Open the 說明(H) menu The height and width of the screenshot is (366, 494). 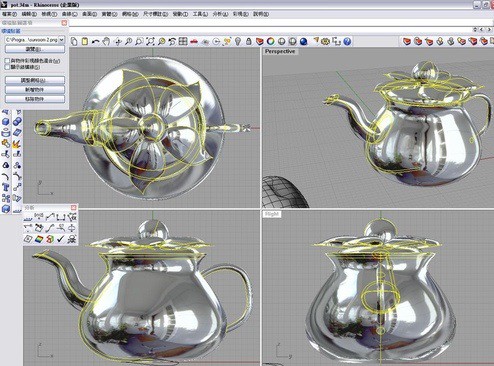pos(261,14)
